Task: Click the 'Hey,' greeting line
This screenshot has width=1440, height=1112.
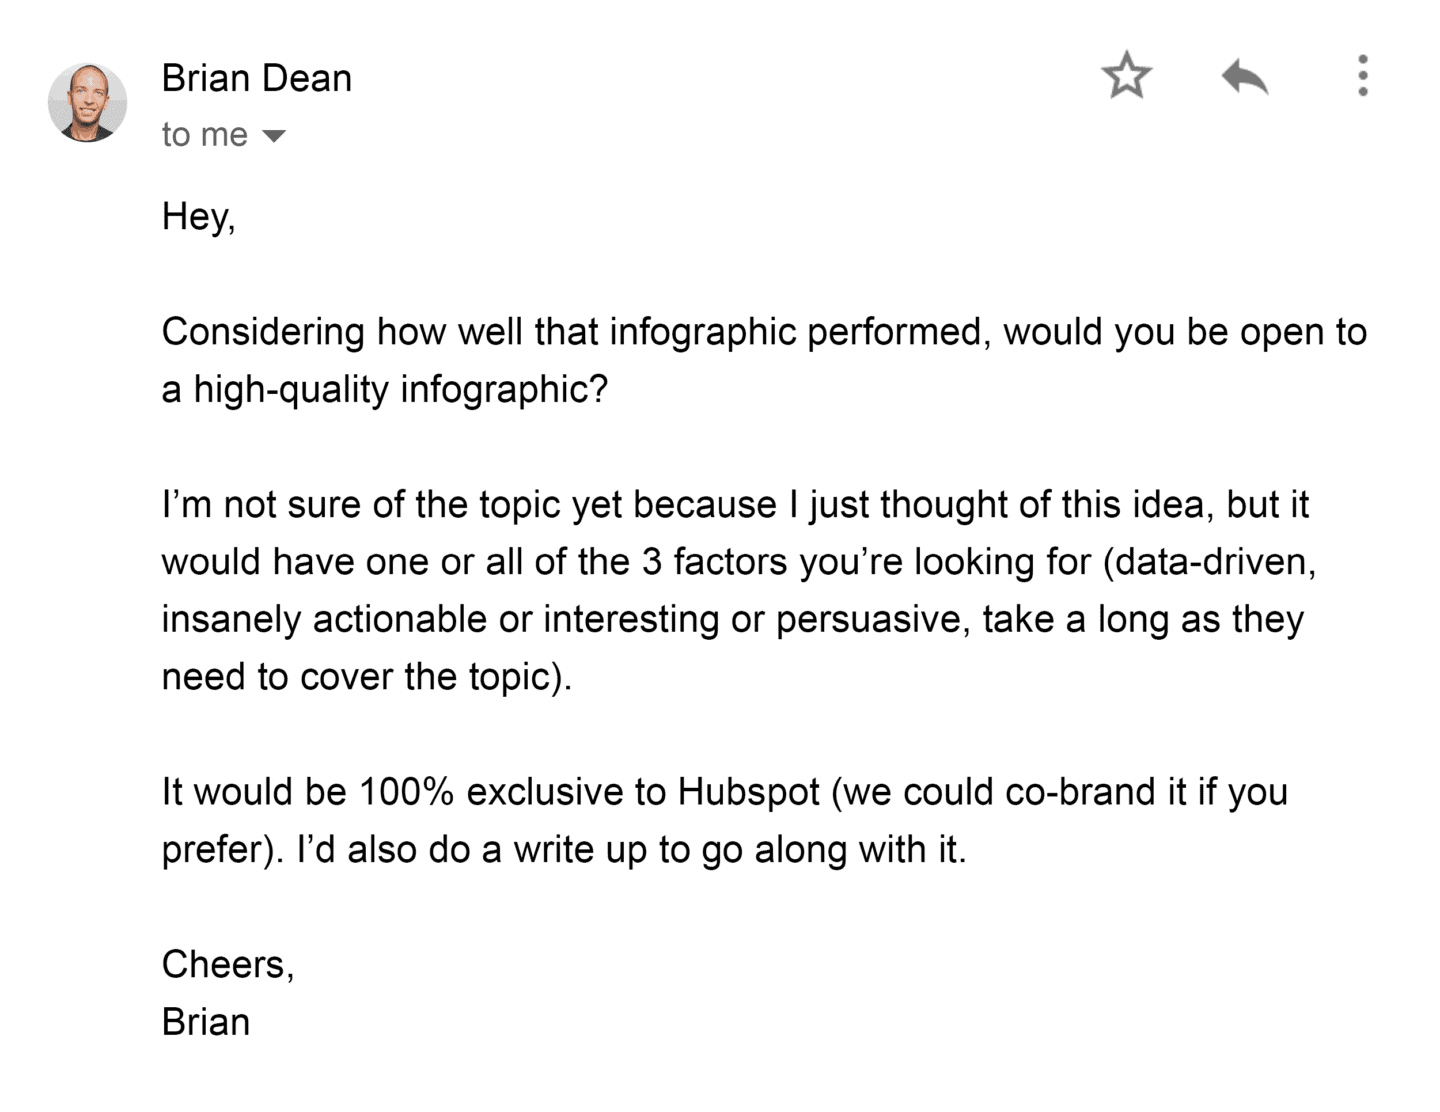Action: click(198, 216)
